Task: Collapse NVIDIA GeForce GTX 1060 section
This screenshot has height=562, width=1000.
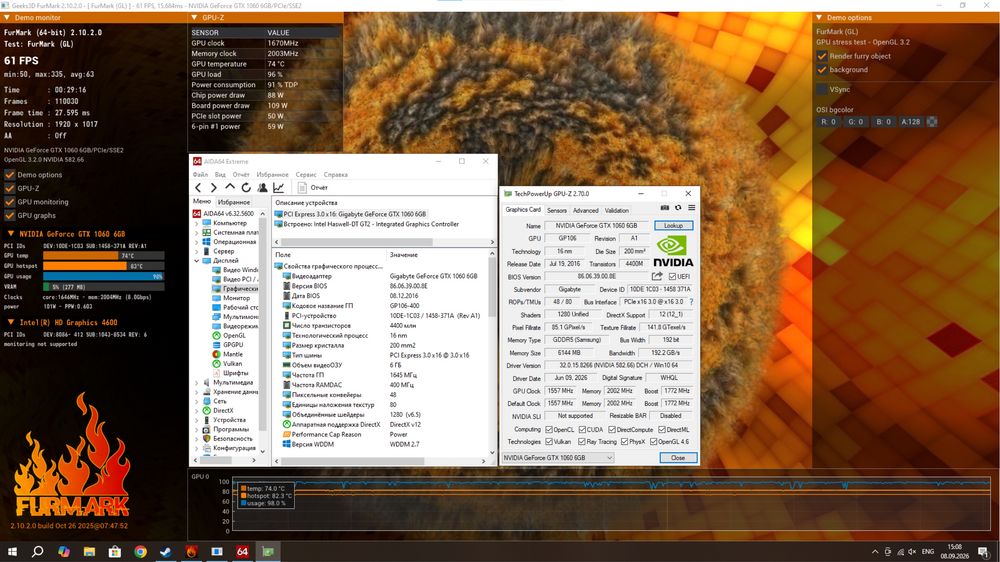Action: tap(10, 234)
